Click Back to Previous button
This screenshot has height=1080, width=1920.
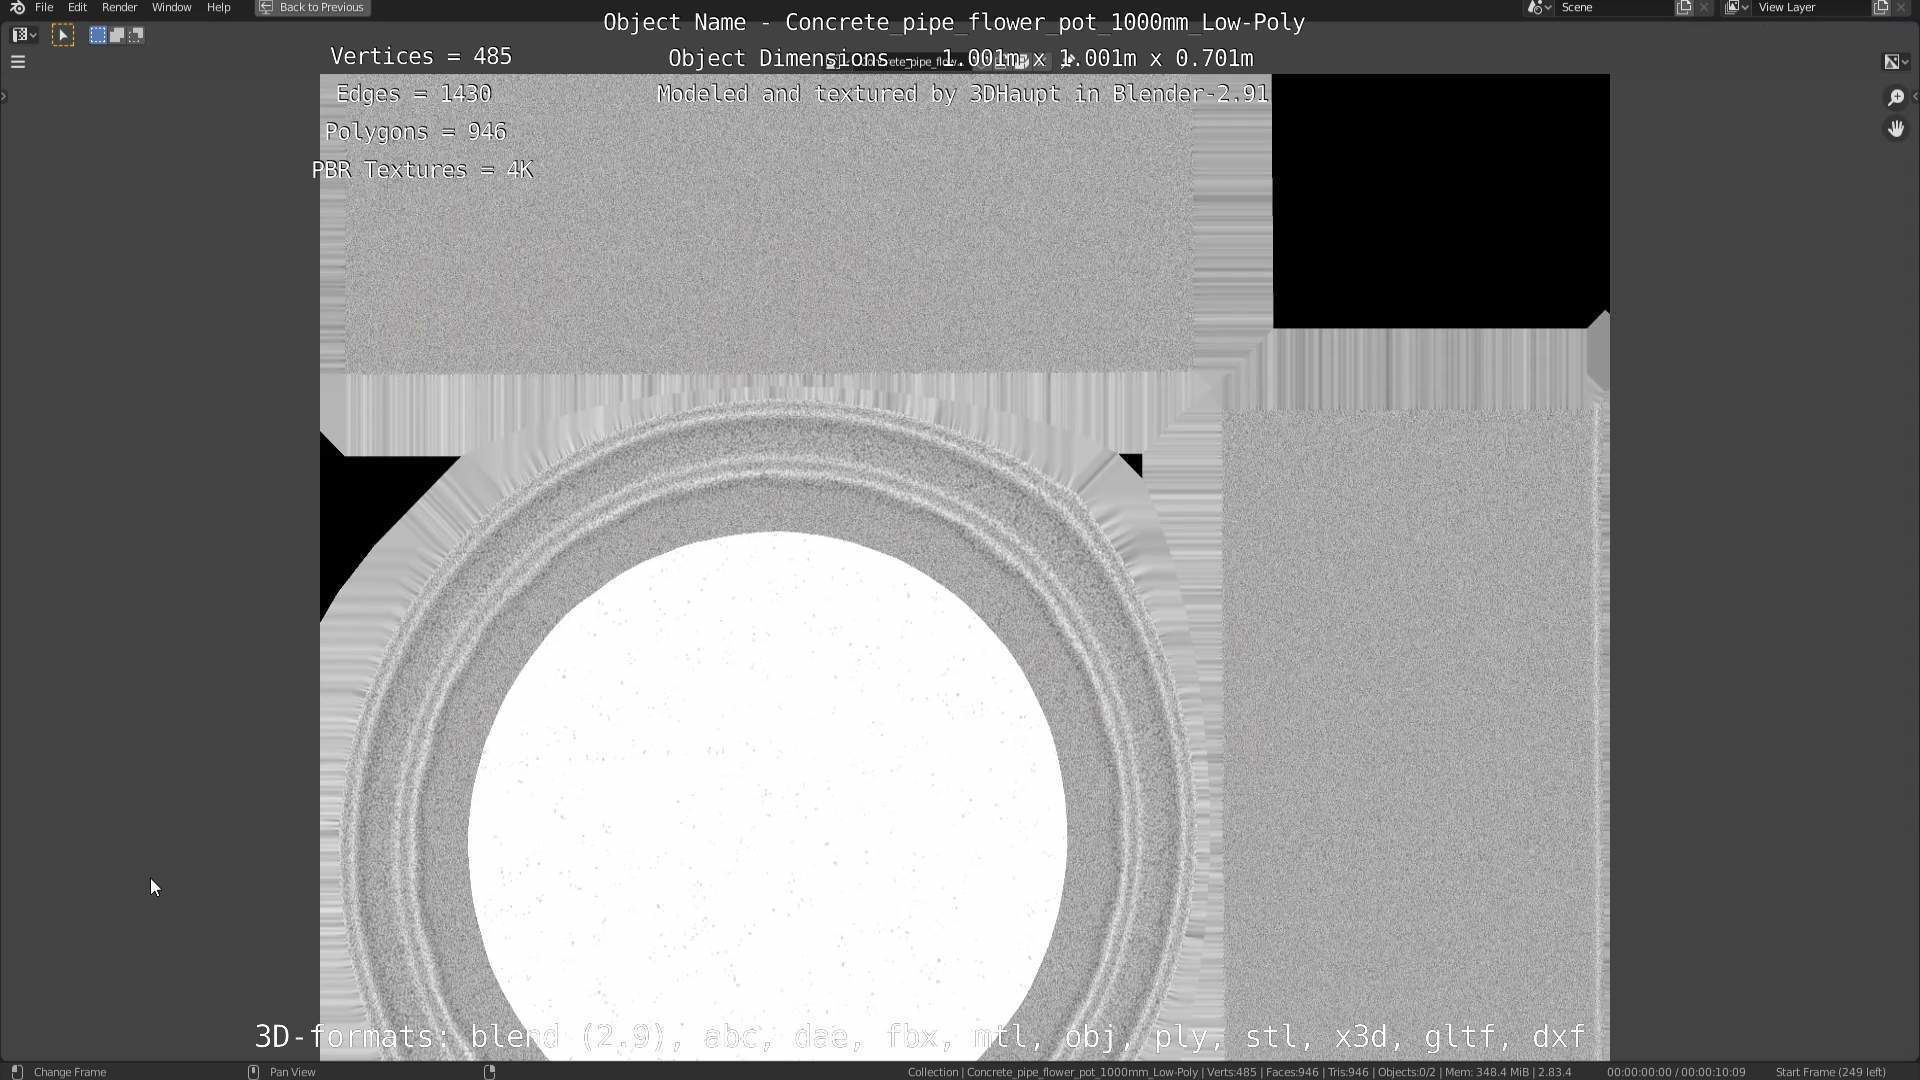pyautogui.click(x=312, y=7)
